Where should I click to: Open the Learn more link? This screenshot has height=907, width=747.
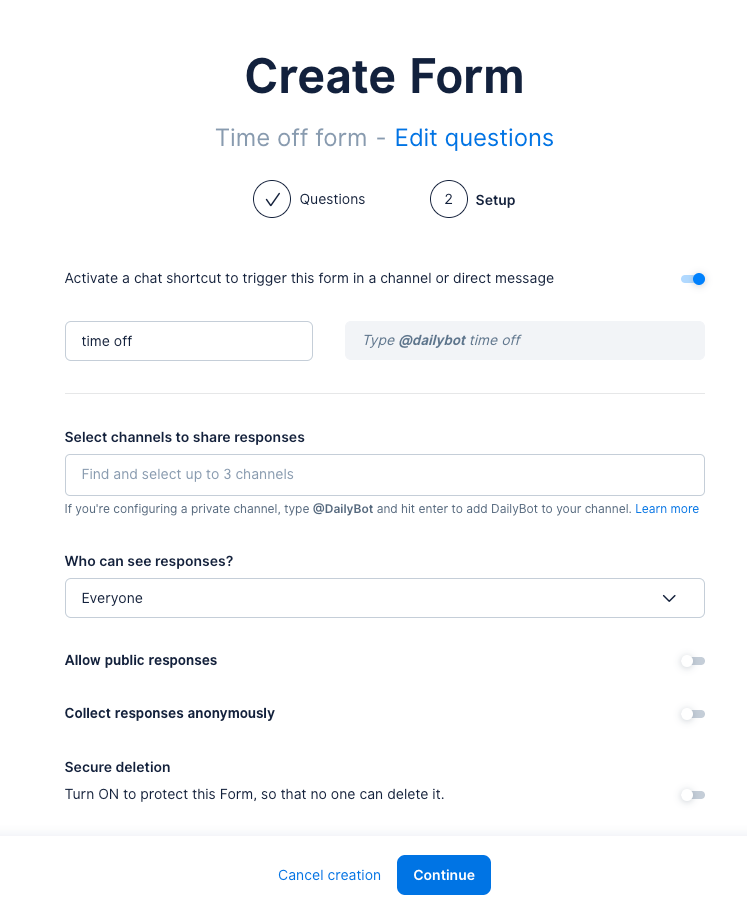point(667,509)
